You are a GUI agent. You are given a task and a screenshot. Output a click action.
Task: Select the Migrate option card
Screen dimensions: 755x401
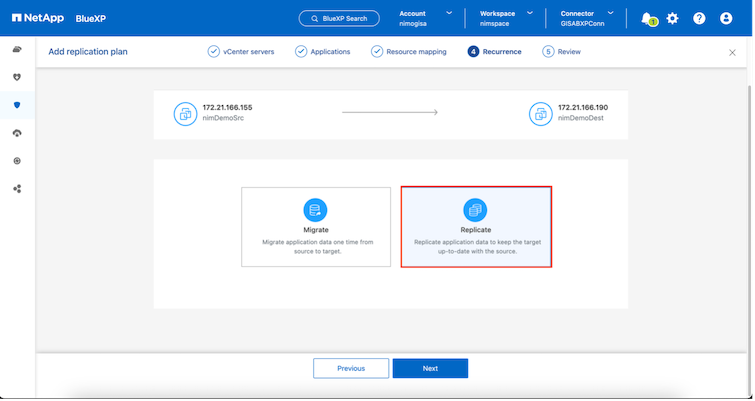316,227
